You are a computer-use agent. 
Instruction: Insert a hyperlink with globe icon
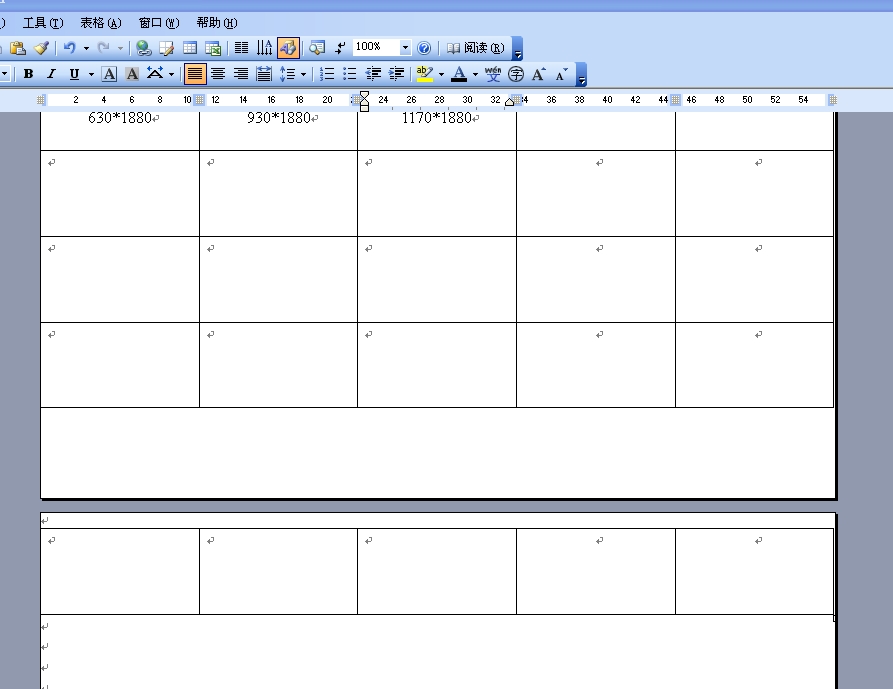point(144,48)
